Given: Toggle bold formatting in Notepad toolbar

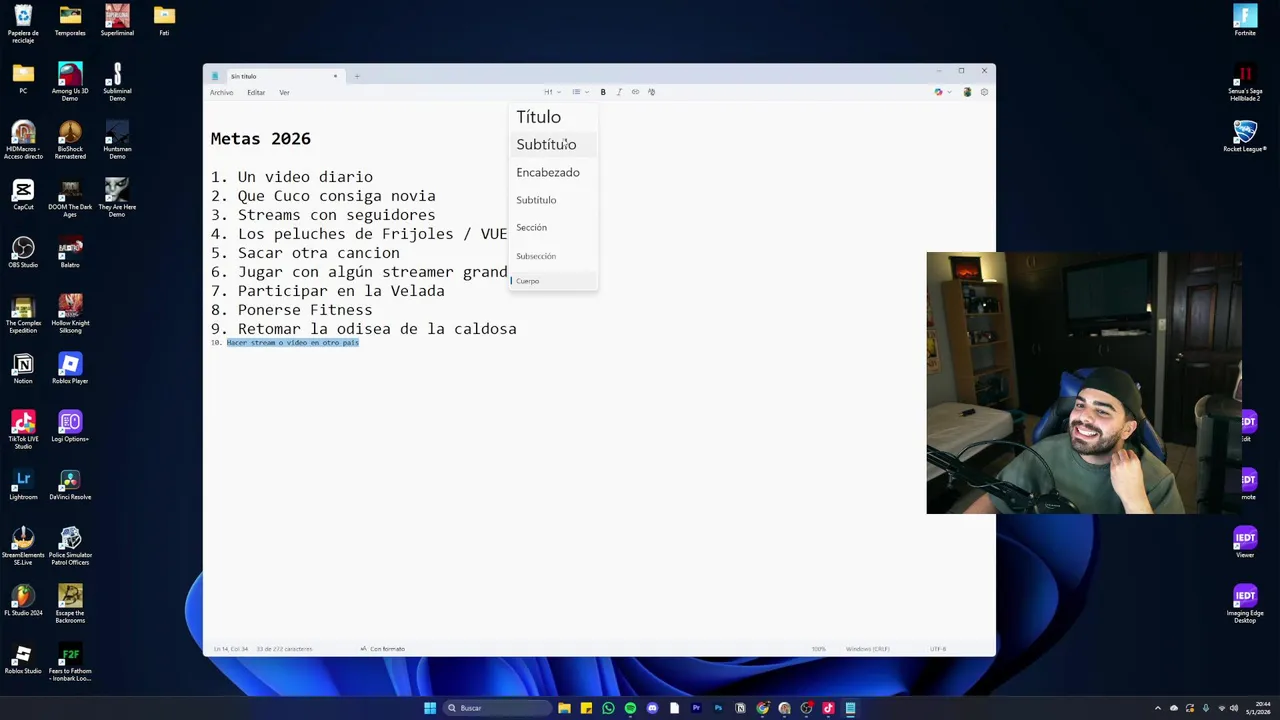Looking at the screenshot, I should pos(603,92).
